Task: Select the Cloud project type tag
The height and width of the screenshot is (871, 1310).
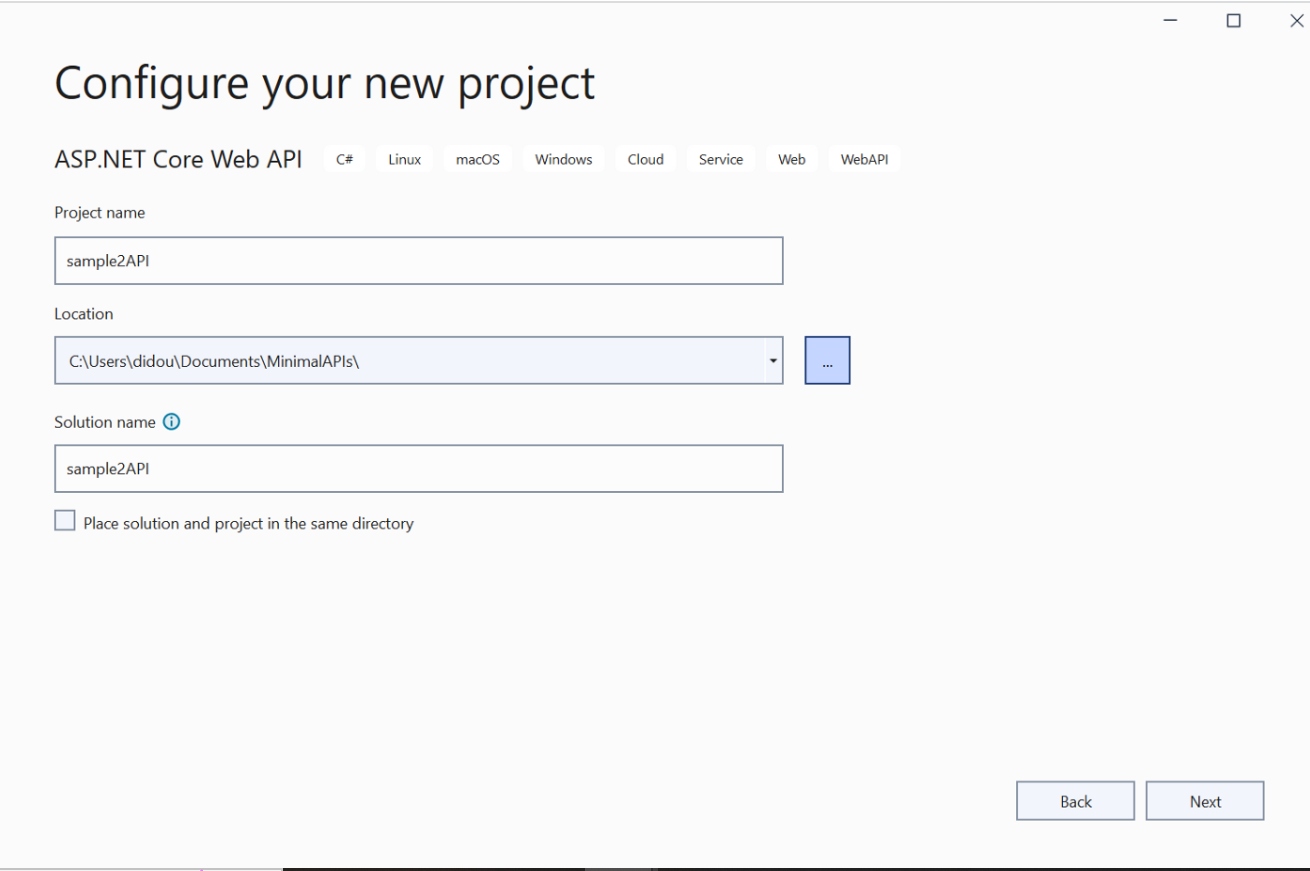Action: click(x=645, y=160)
